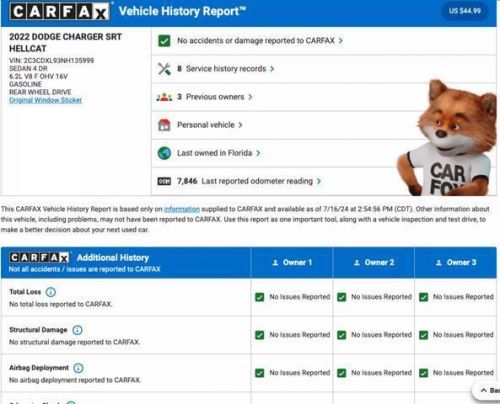Screen dimensions: 500x404
Task: Click the globe icon beside Last owned in Florida
Action: pyautogui.click(x=164, y=153)
